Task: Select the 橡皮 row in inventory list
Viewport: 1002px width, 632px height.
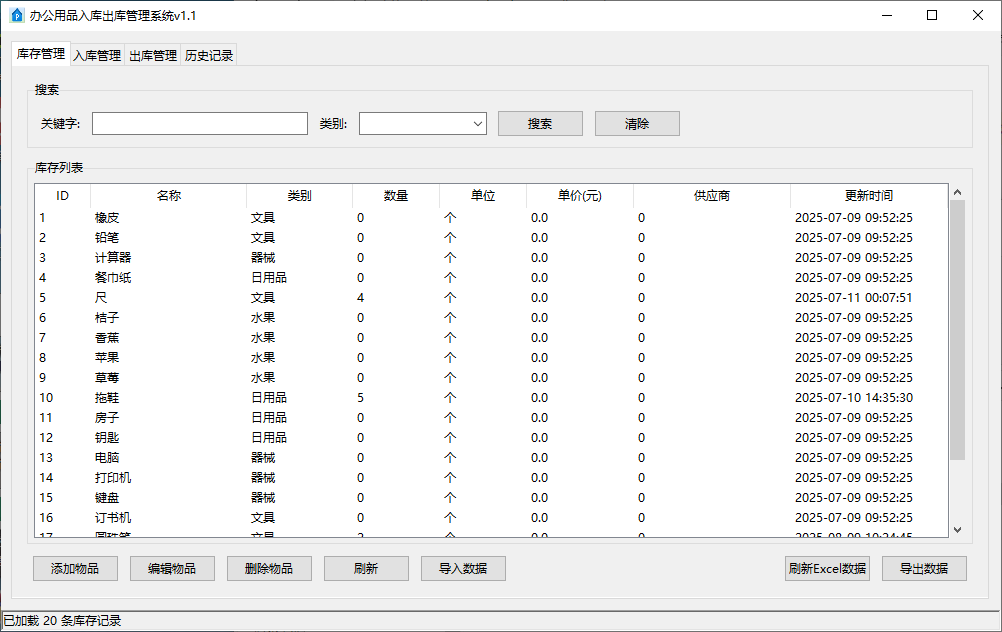Action: pos(107,217)
